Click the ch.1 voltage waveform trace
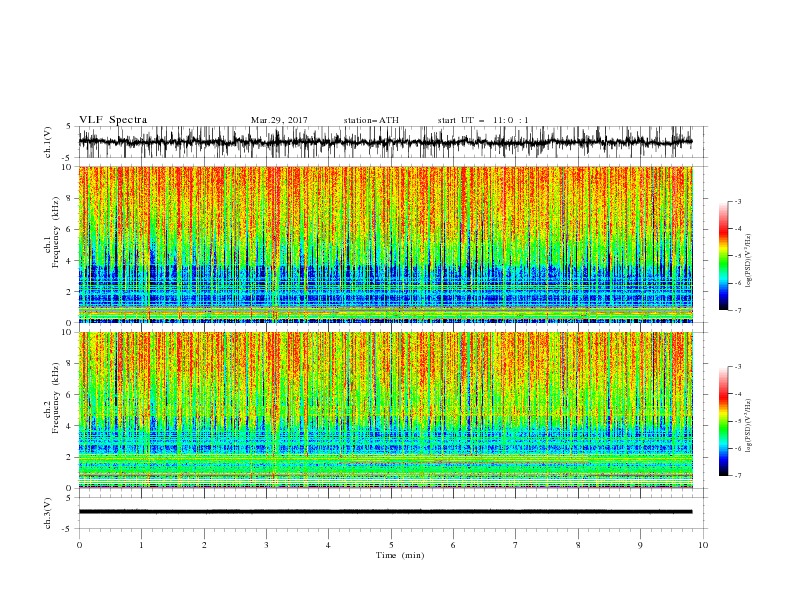This screenshot has width=792, height=612. click(385, 142)
